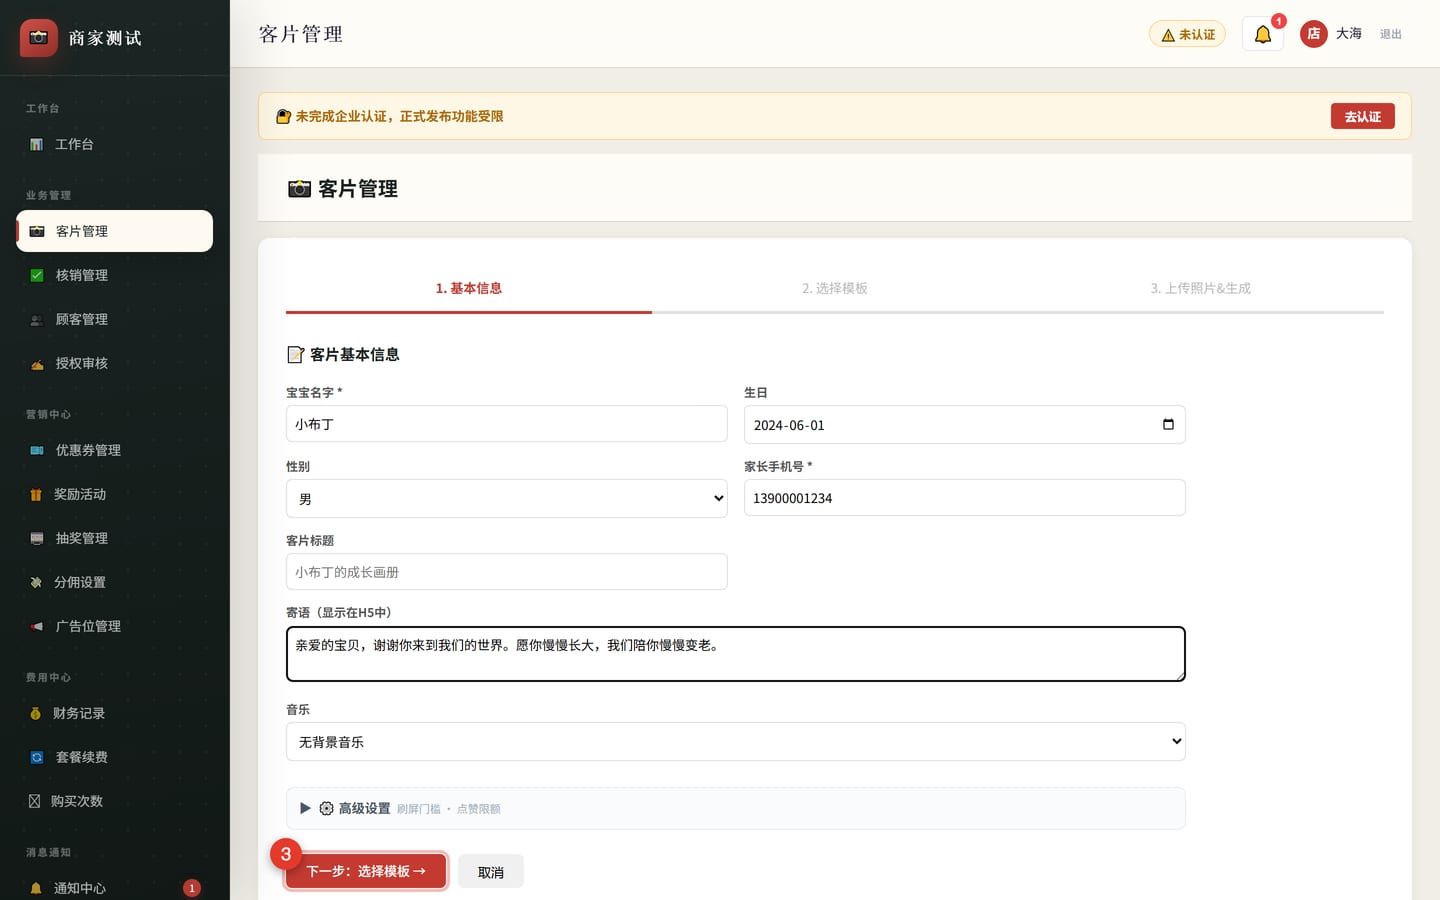The height and width of the screenshot is (900, 1440).
Task: Click the 商家测试 camera logo icon
Action: click(39, 38)
